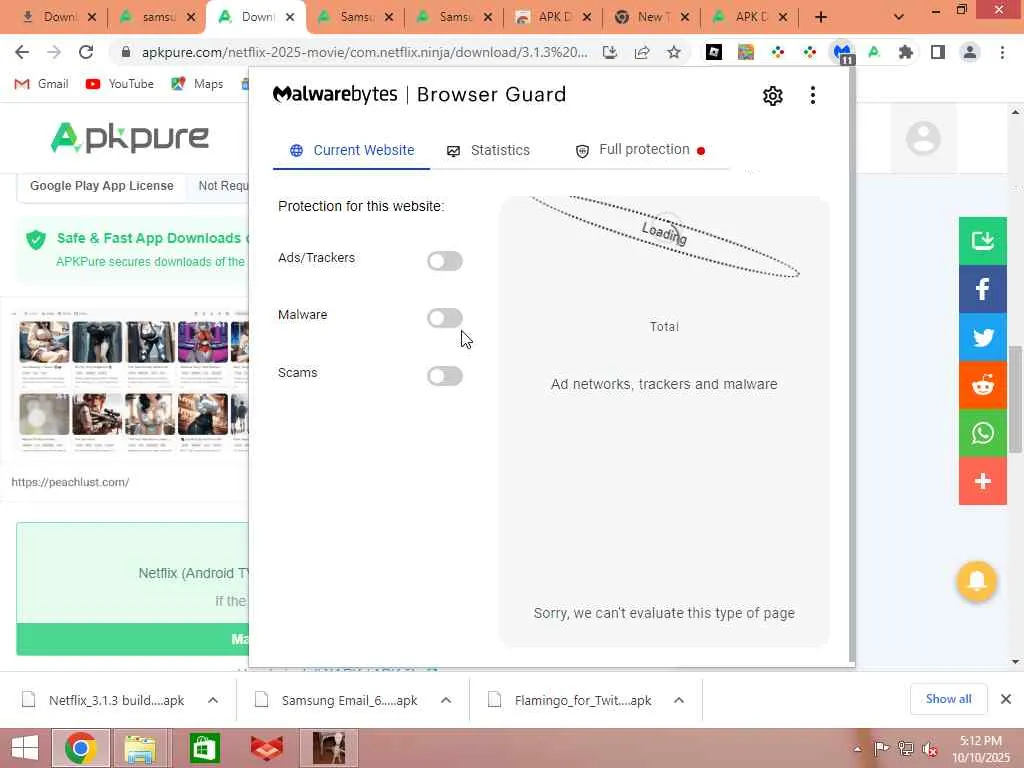This screenshot has width=1024, height=768.
Task: Click Show all downloads button
Action: 948,699
